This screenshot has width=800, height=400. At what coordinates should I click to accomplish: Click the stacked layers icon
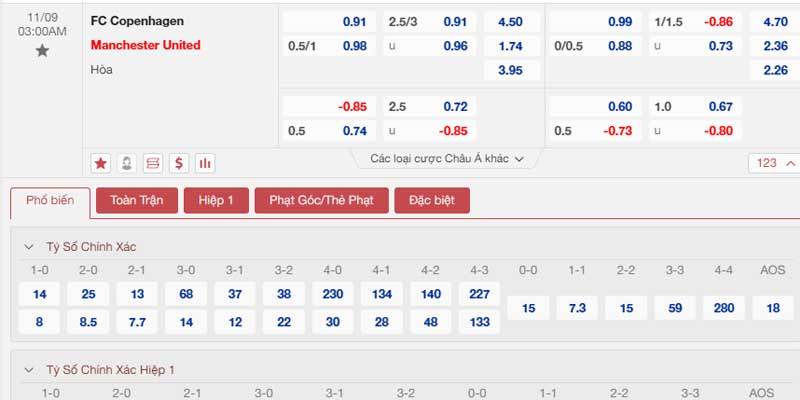tap(153, 163)
